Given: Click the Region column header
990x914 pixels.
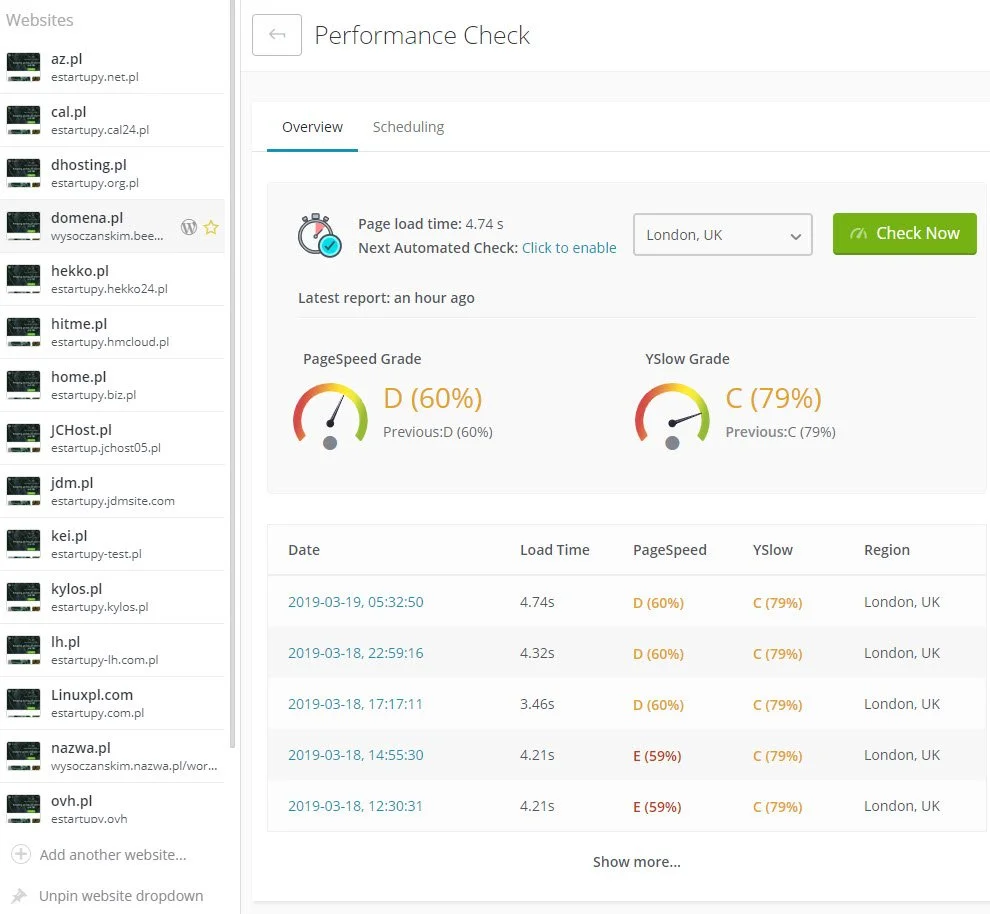Looking at the screenshot, I should [886, 550].
